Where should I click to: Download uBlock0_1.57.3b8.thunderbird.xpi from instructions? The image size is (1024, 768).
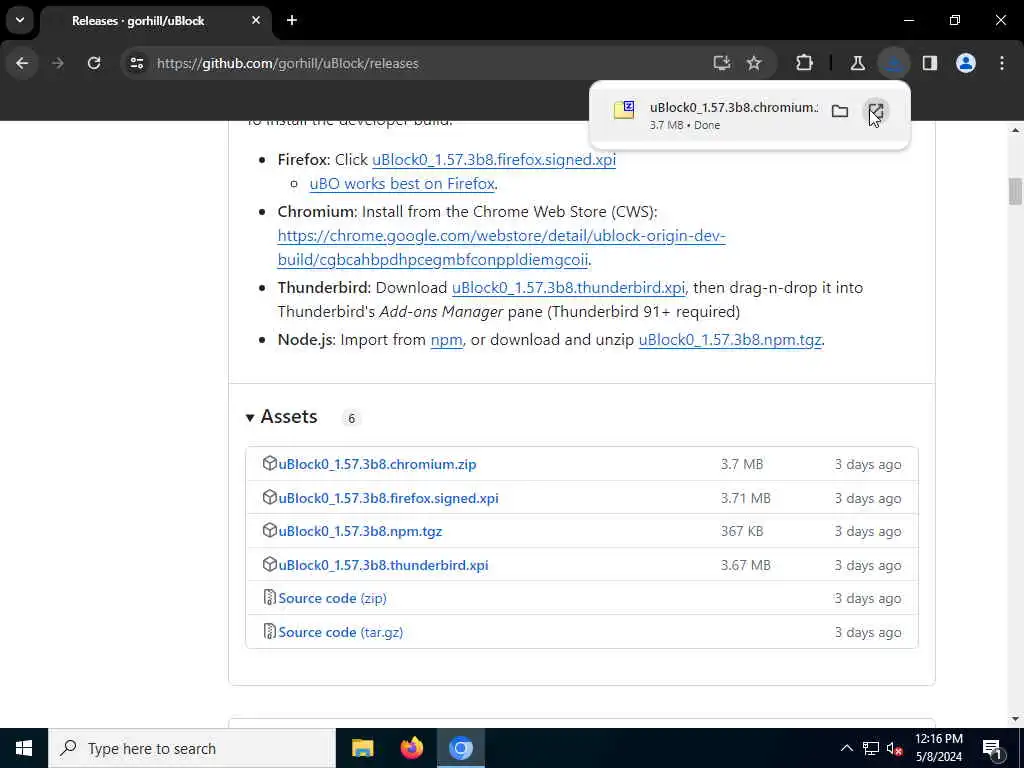coord(568,288)
